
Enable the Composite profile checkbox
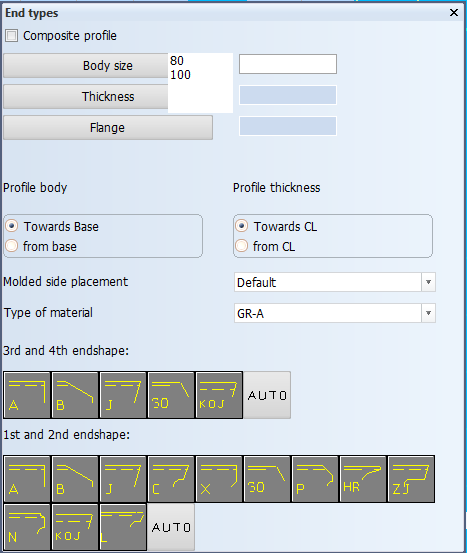(11, 36)
